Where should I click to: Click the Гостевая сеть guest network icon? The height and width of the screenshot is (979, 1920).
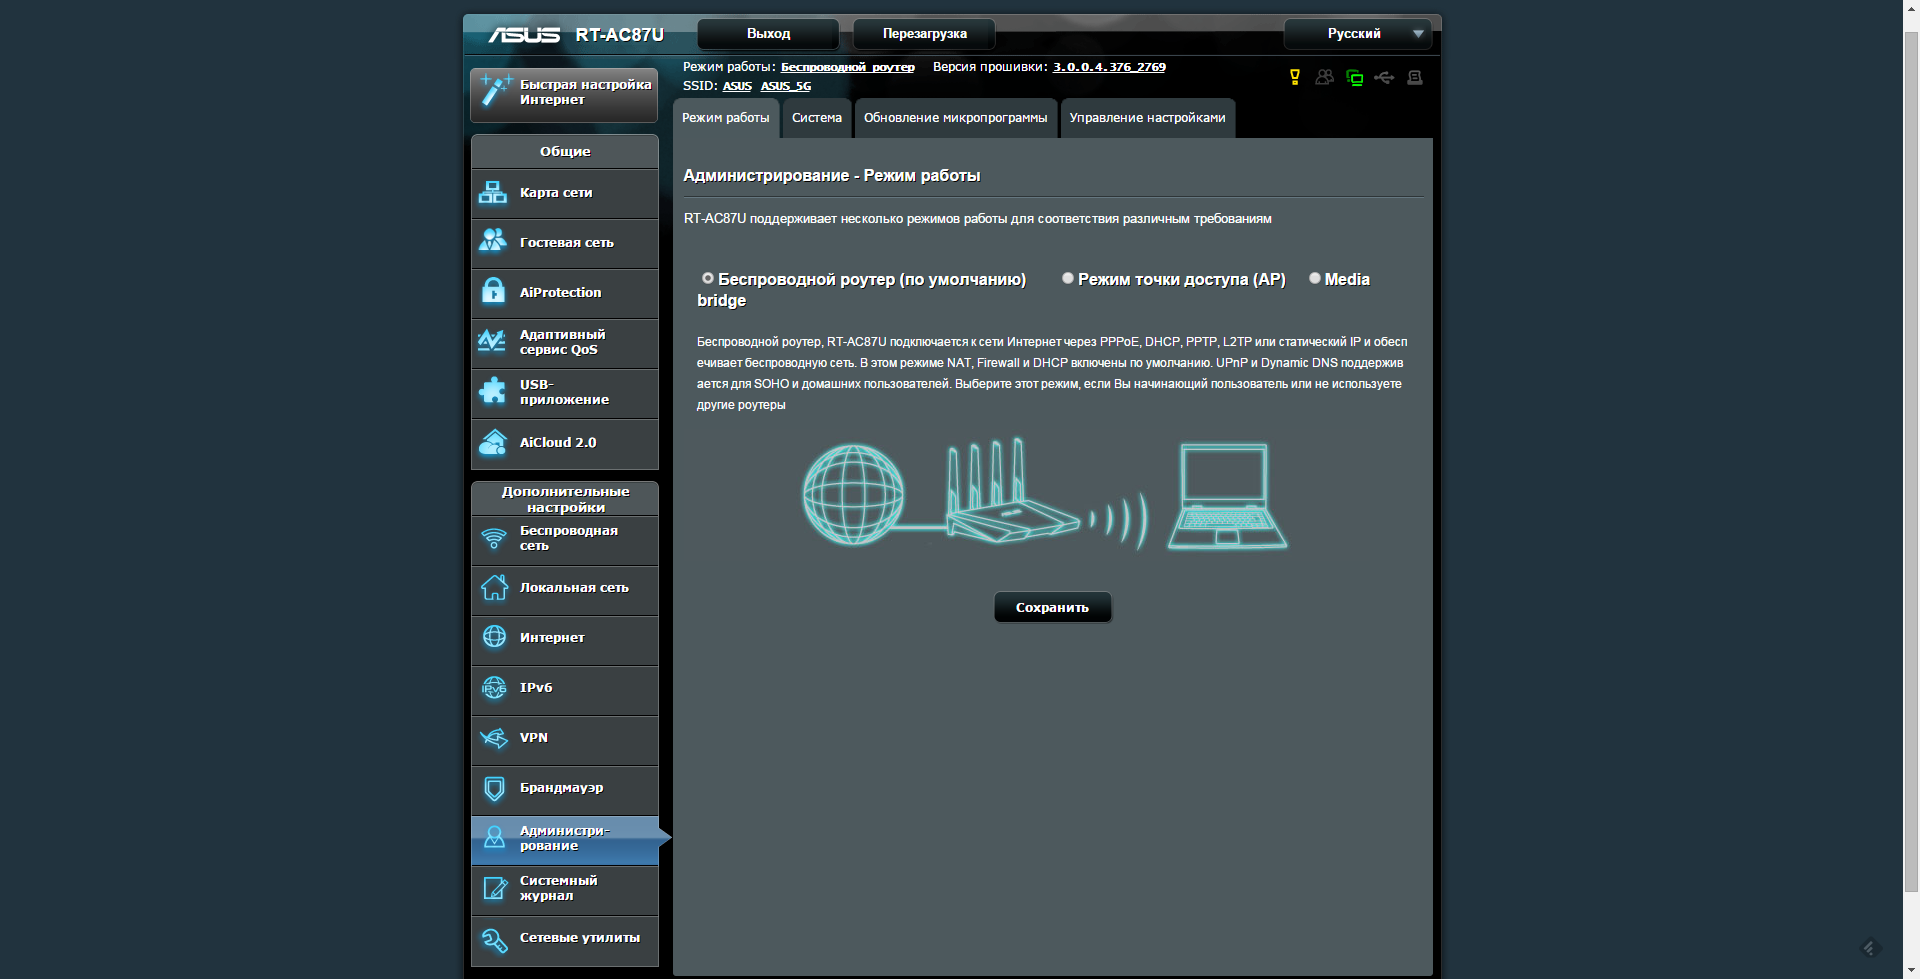click(493, 241)
